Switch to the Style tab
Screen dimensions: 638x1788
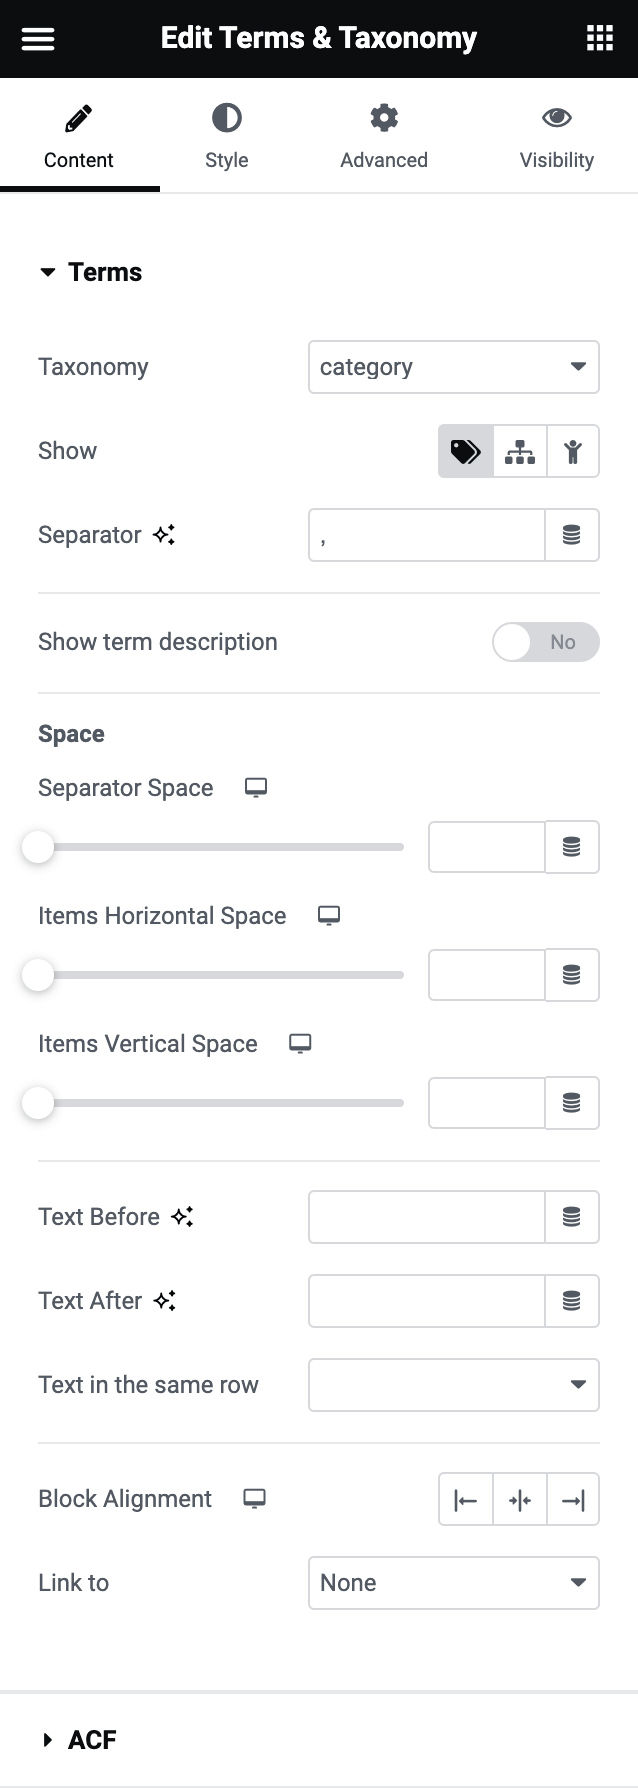click(x=227, y=136)
